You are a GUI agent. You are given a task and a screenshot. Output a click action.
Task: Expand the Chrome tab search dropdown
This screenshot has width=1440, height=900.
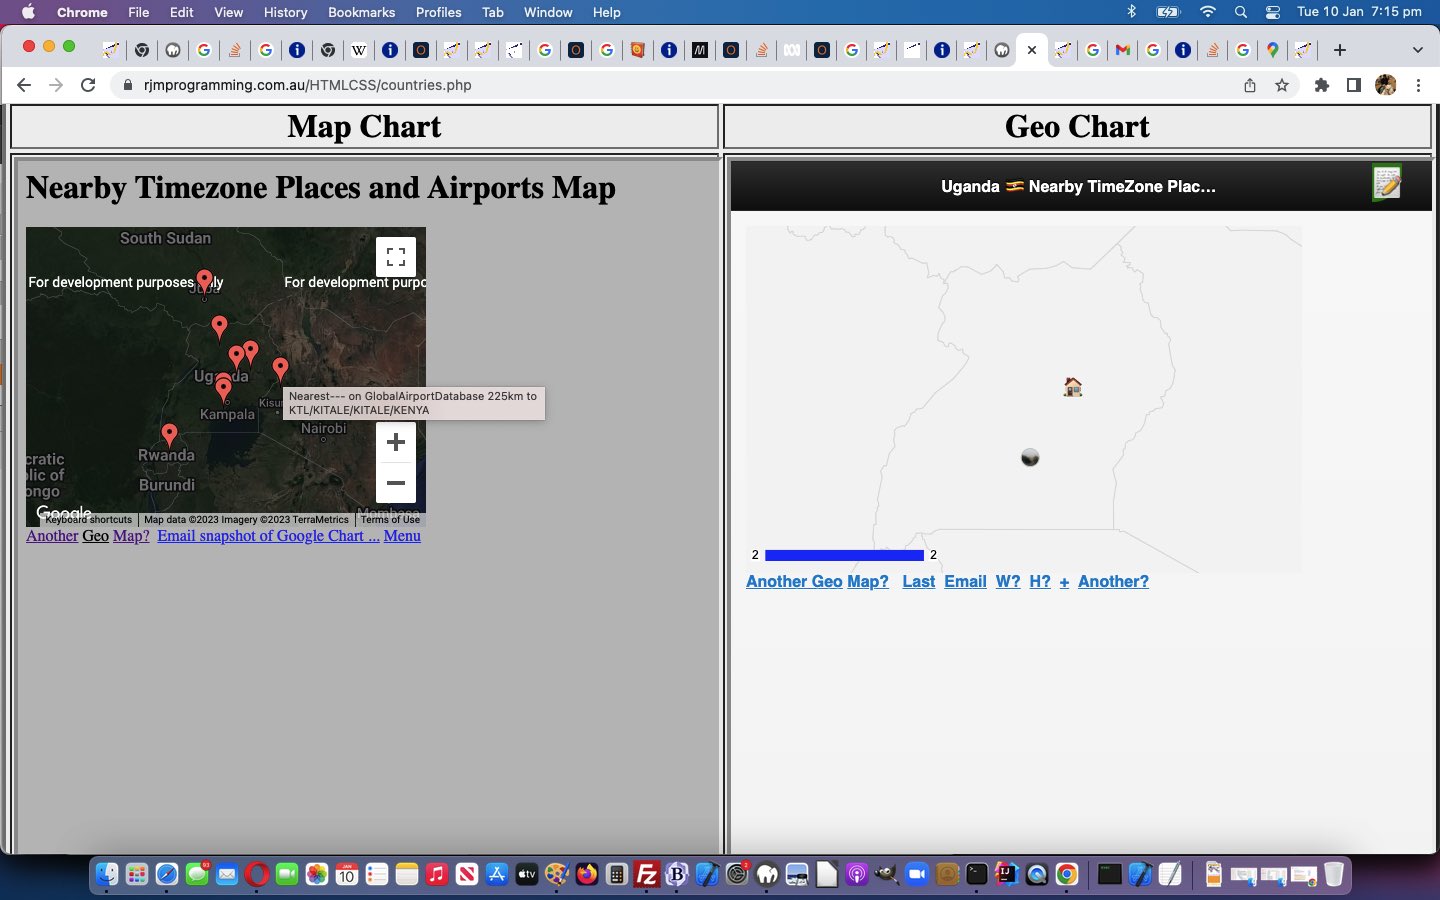(1417, 50)
